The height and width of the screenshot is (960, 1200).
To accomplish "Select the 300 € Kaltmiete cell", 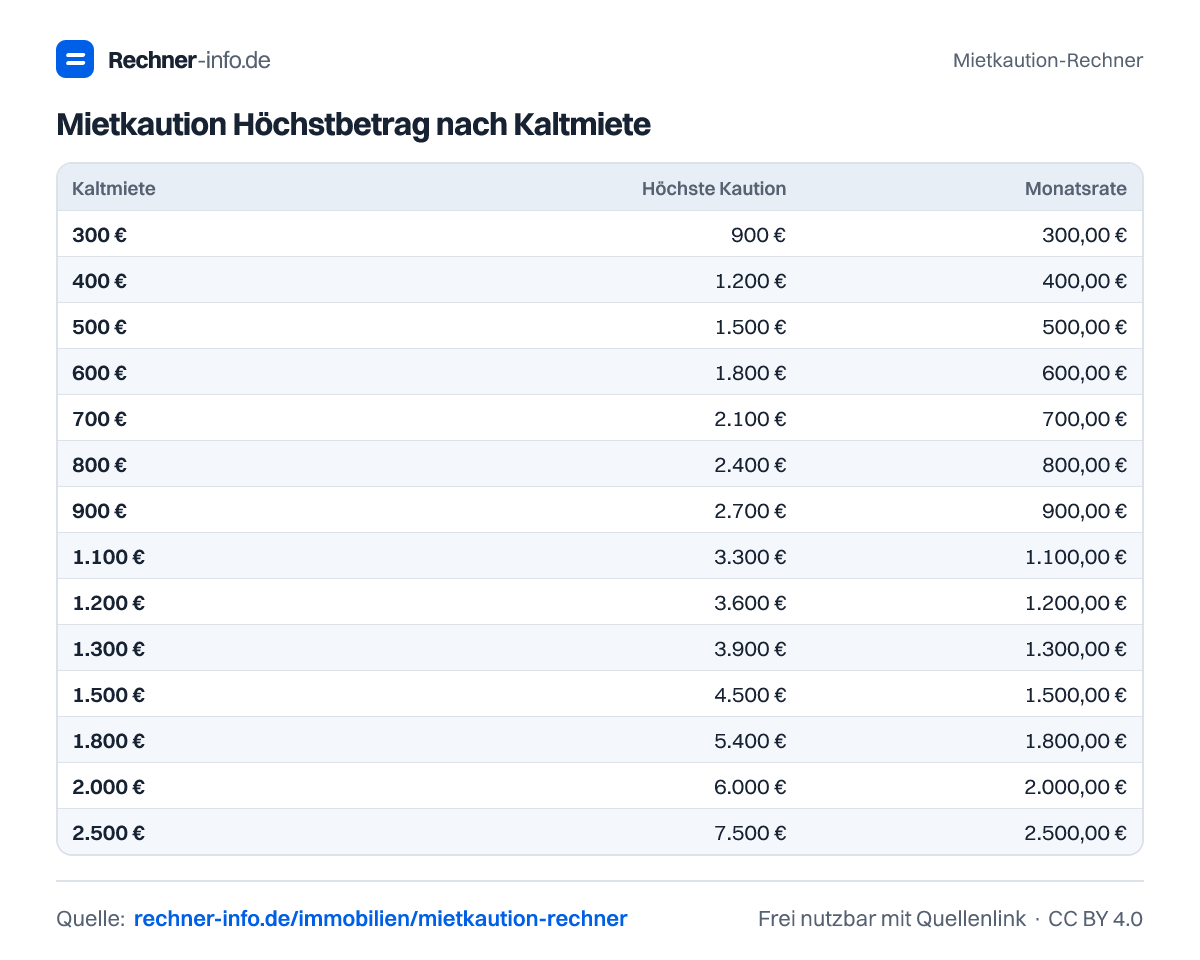I will tap(99, 235).
